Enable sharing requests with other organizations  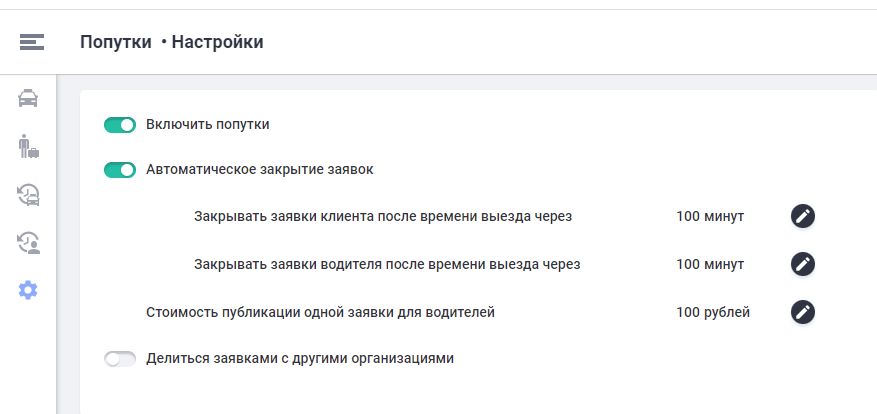(120, 359)
